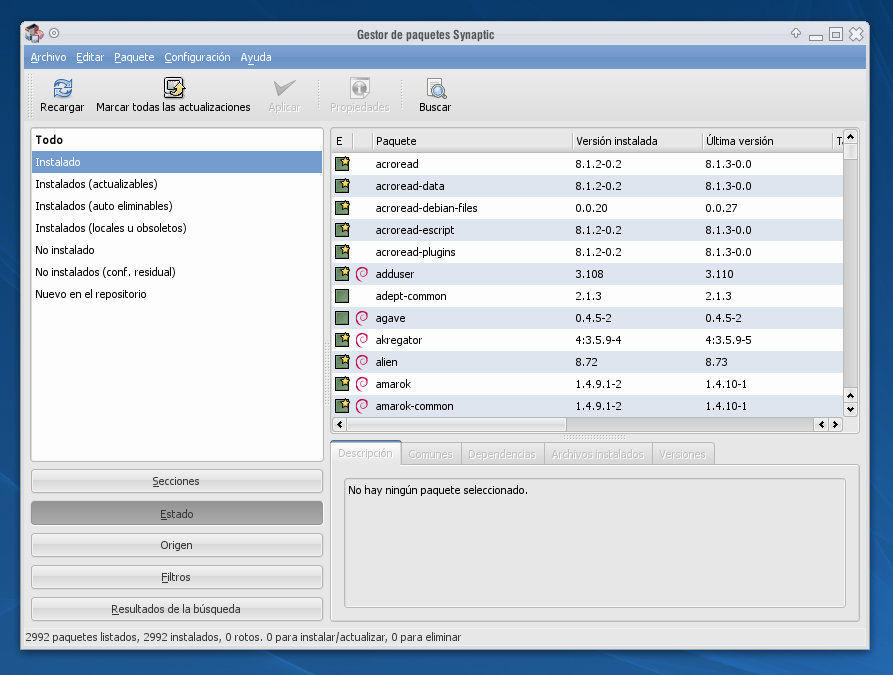Click Debian swirl icon next to amarok-common
This screenshot has height=675, width=893.
pyautogui.click(x=362, y=406)
